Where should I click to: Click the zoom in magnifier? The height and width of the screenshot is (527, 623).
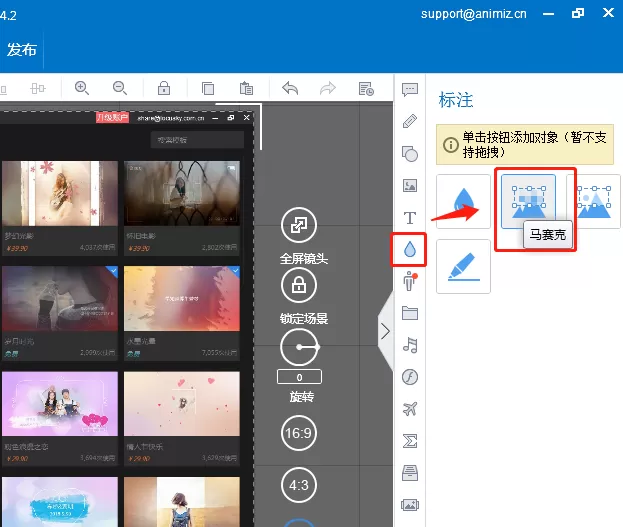pos(82,88)
